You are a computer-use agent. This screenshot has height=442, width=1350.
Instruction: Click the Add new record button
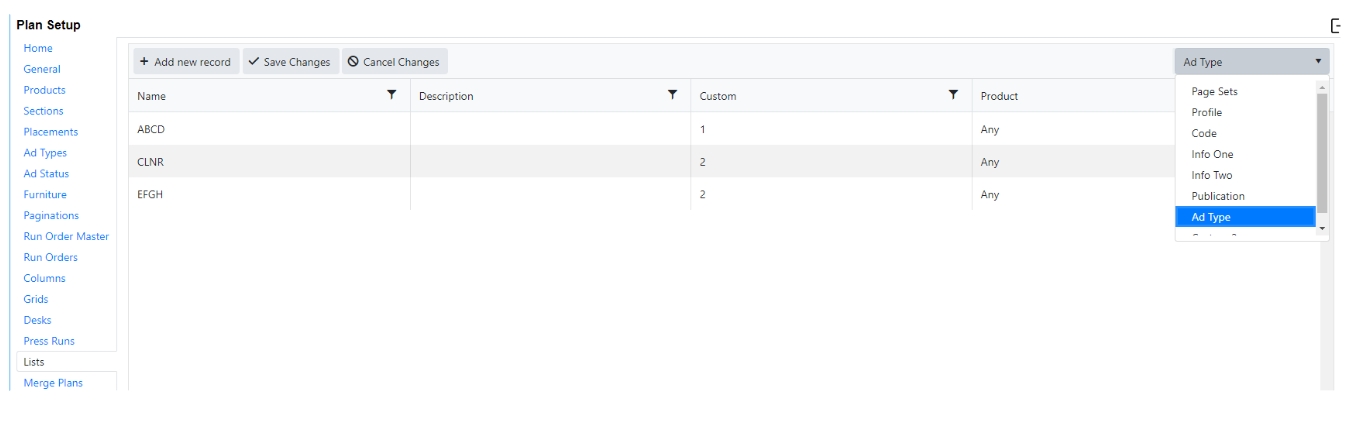point(186,62)
